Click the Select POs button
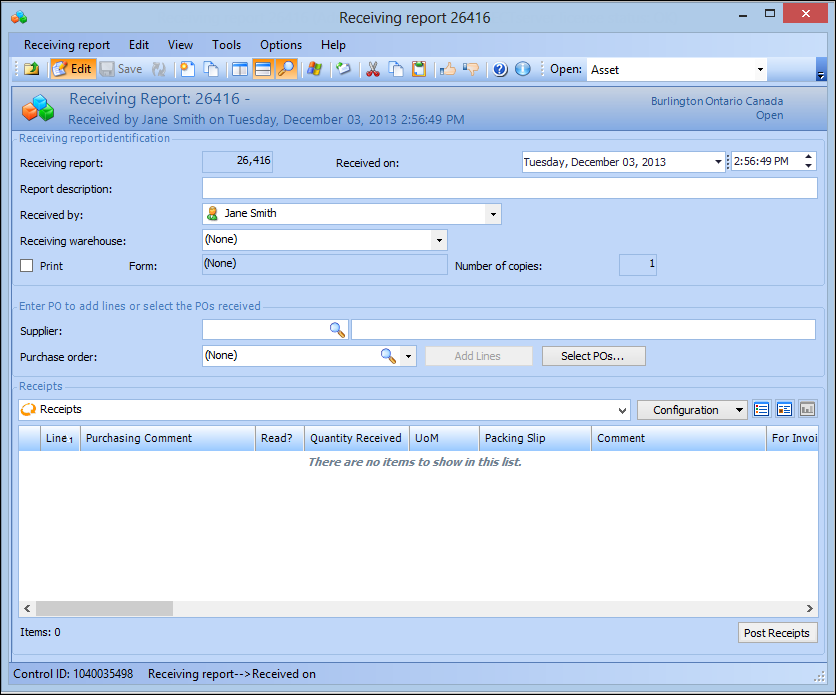This screenshot has width=836, height=695. coord(593,356)
